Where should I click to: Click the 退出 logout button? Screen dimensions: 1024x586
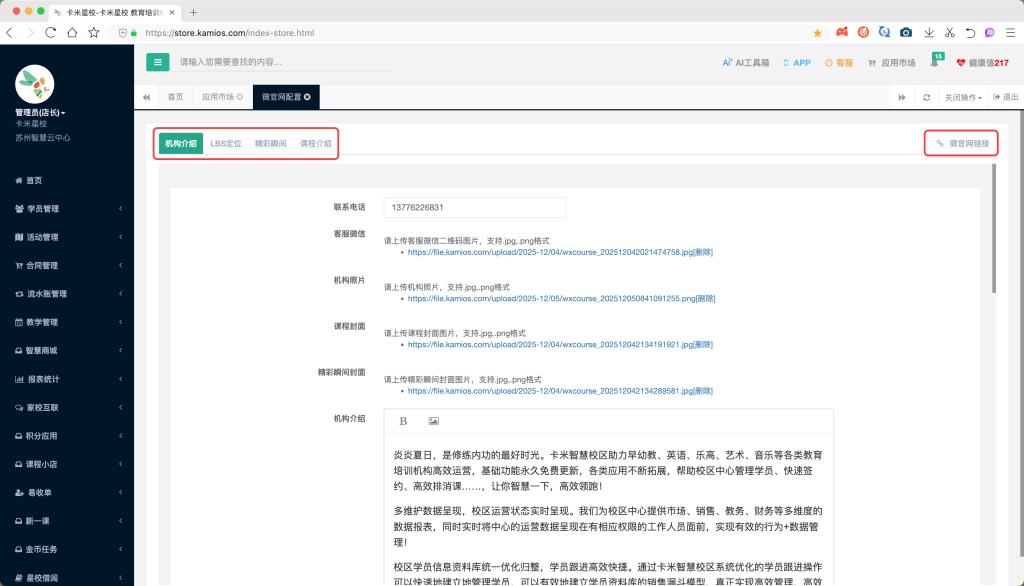1006,97
